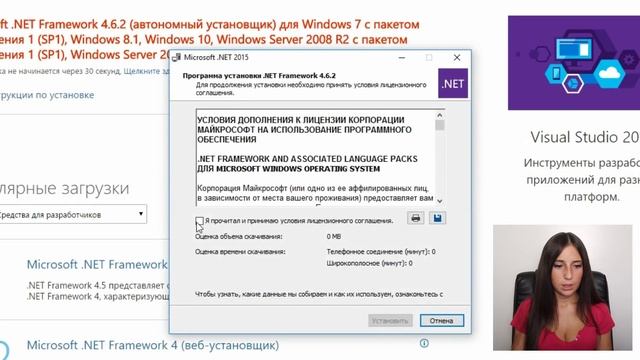Close the Microsoft .NET 2015 dialog
Image resolution: width=640 pixels, height=360 pixels.
[x=457, y=58]
